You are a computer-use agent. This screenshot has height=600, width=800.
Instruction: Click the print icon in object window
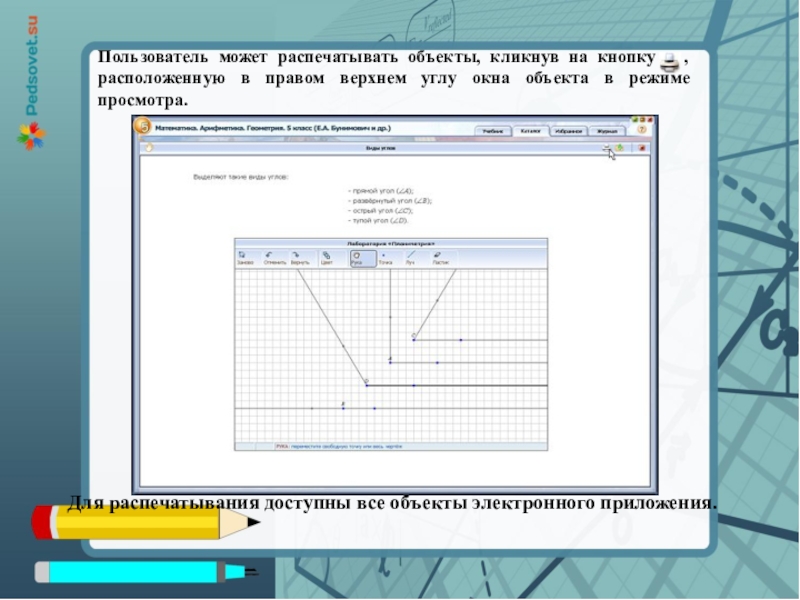point(607,148)
